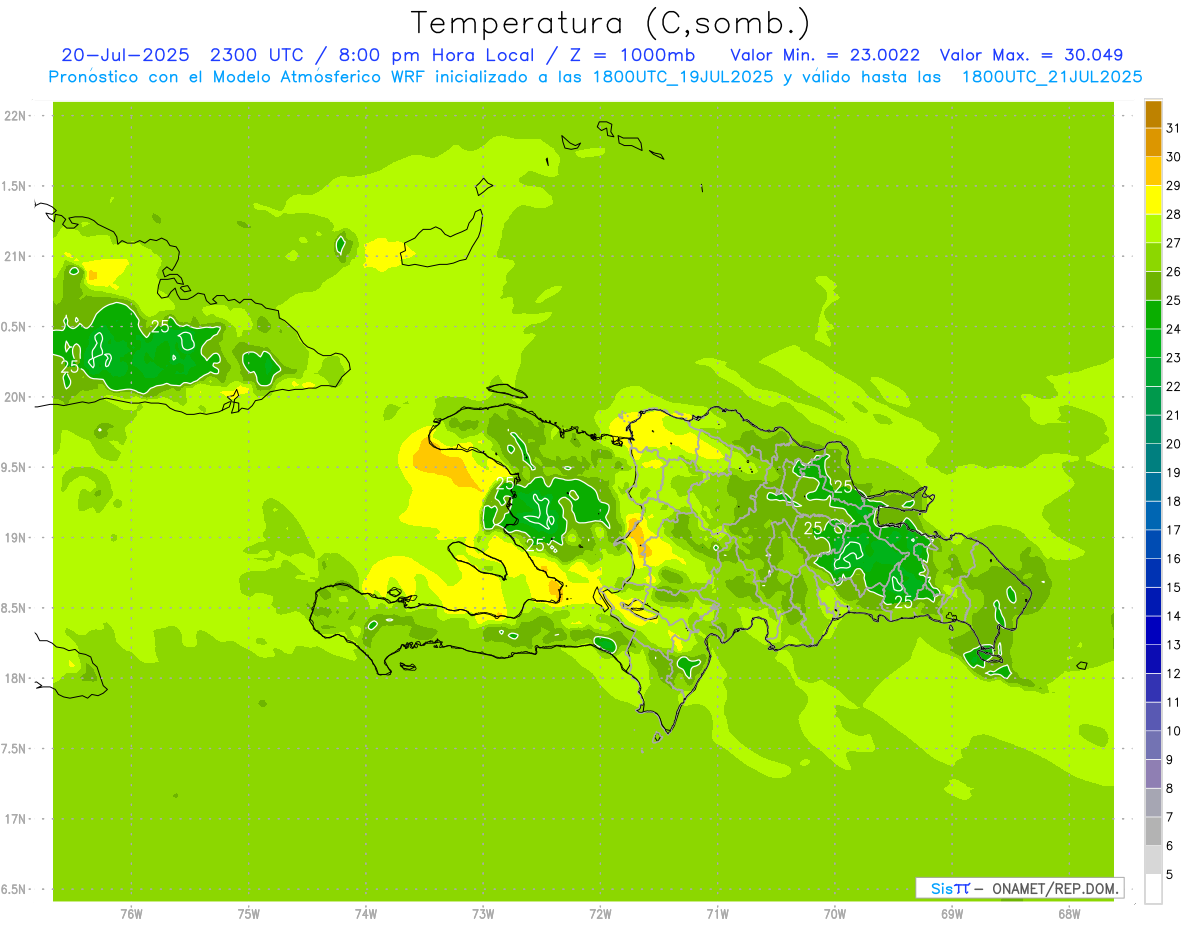The height and width of the screenshot is (927, 1200).
Task: Click the legend scale value "5"
Action: pos(1170,875)
